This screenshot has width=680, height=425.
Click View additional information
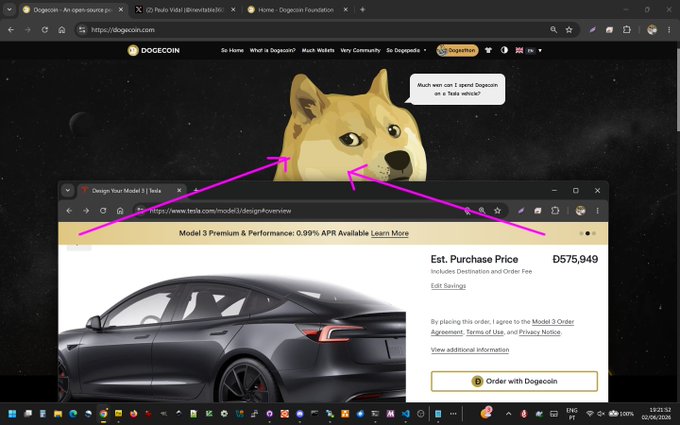(x=470, y=350)
